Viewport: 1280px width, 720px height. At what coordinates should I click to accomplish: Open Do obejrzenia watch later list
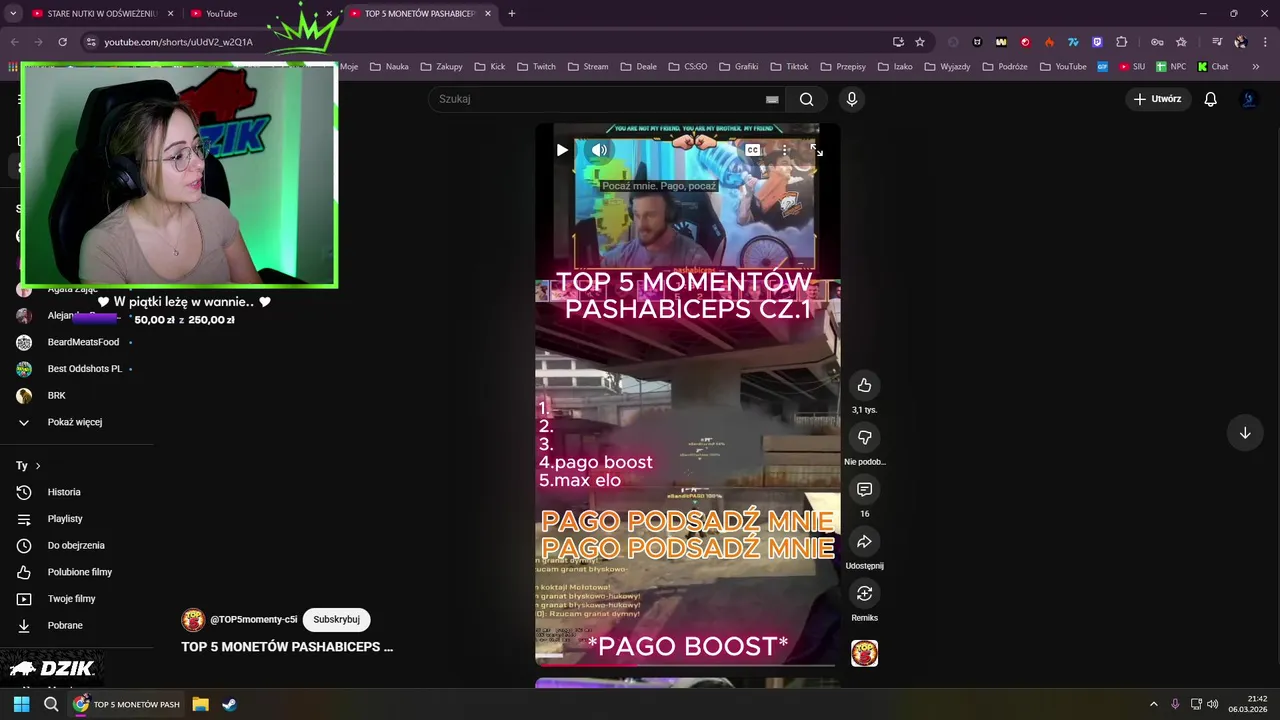[76, 545]
